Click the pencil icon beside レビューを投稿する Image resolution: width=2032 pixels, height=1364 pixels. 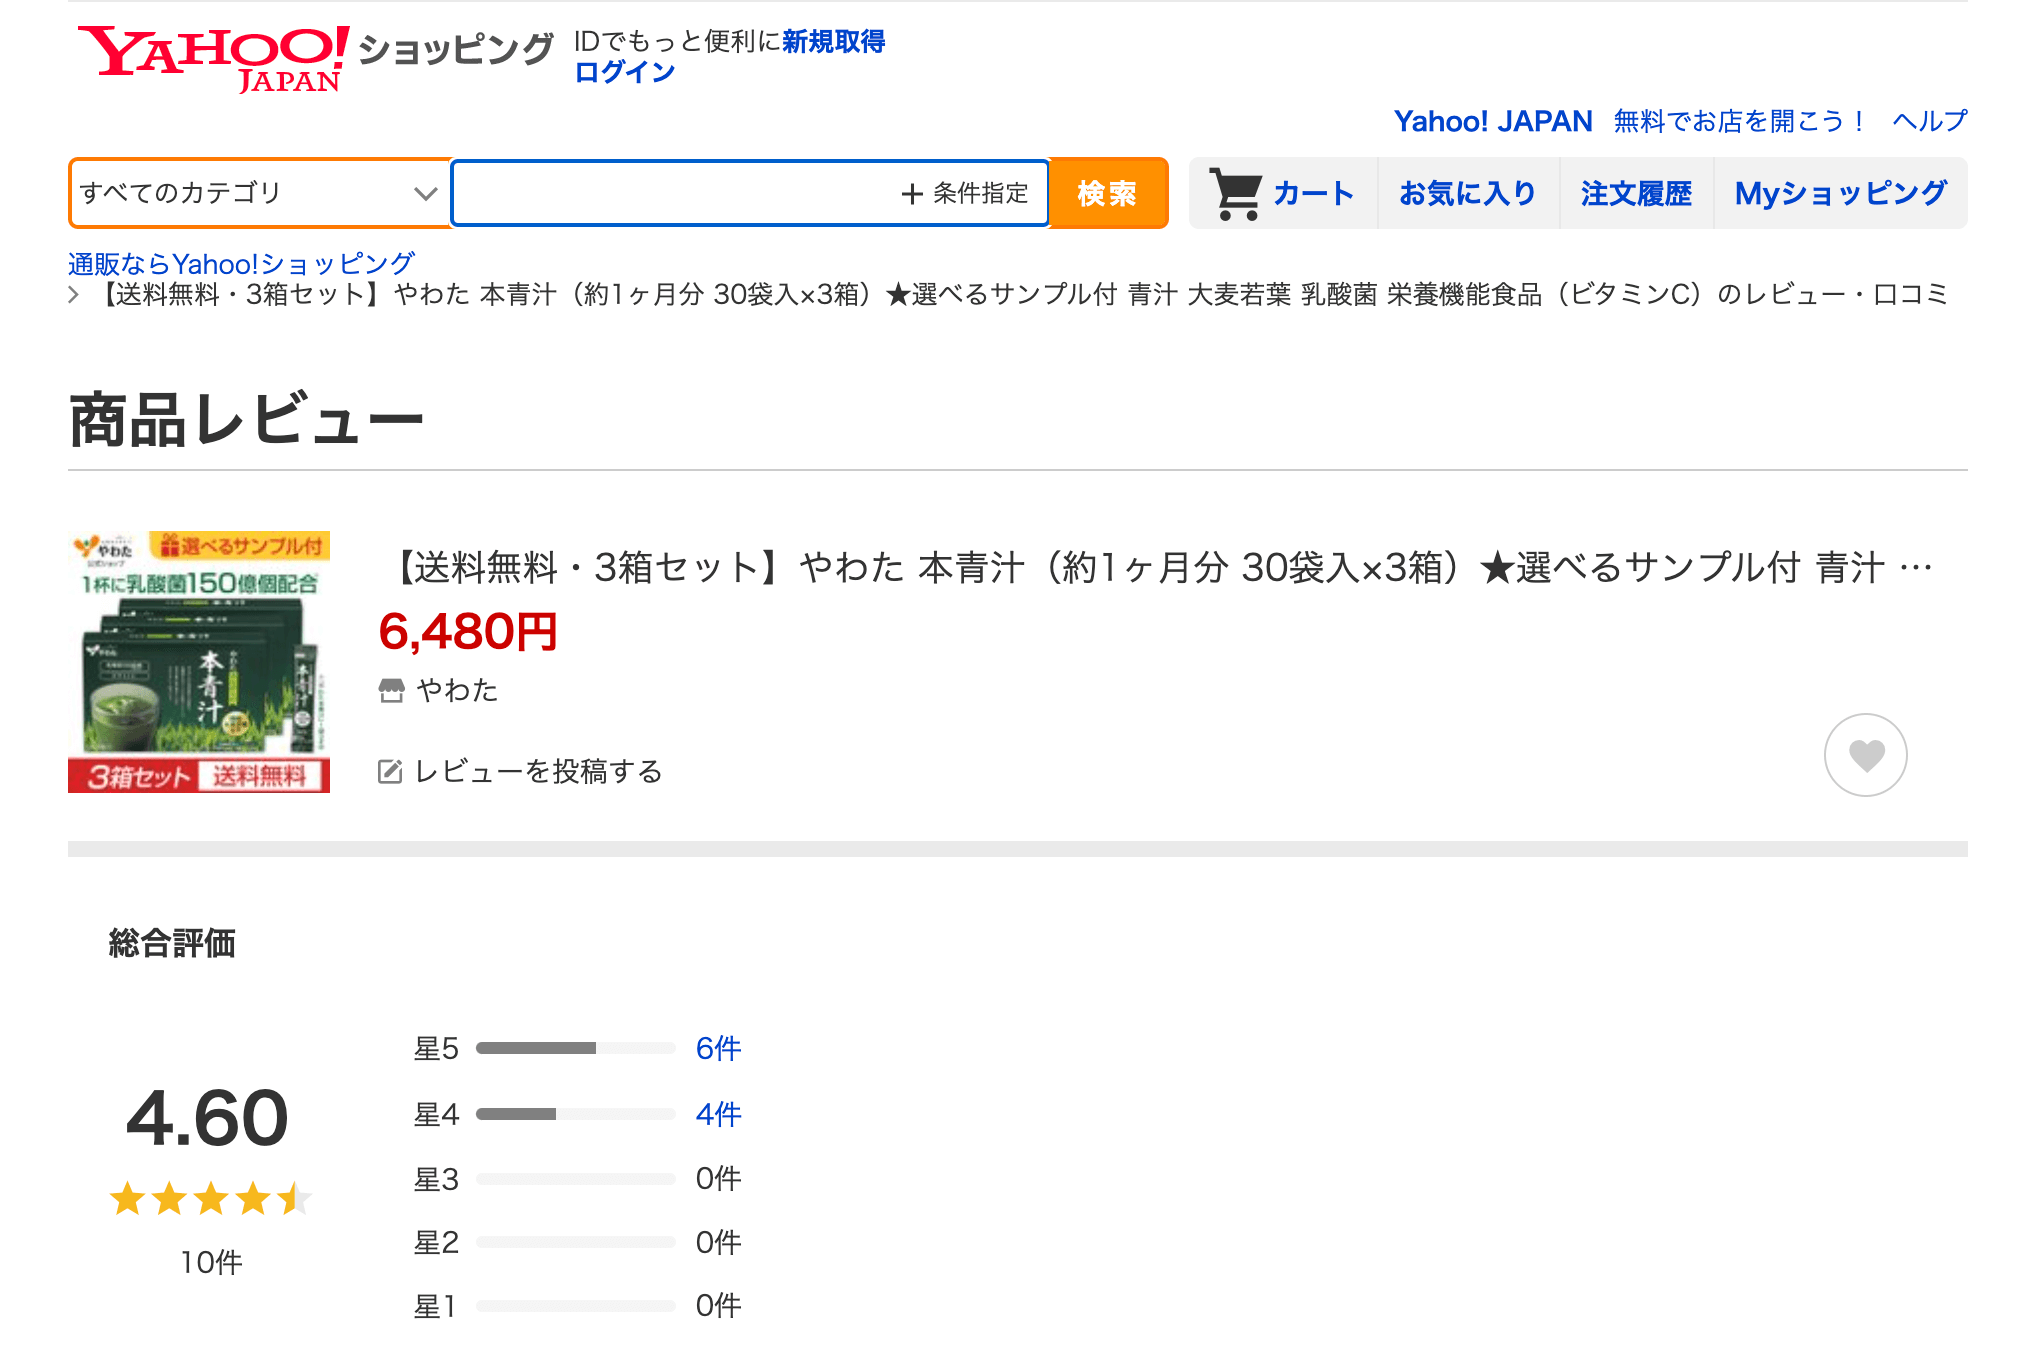point(390,771)
